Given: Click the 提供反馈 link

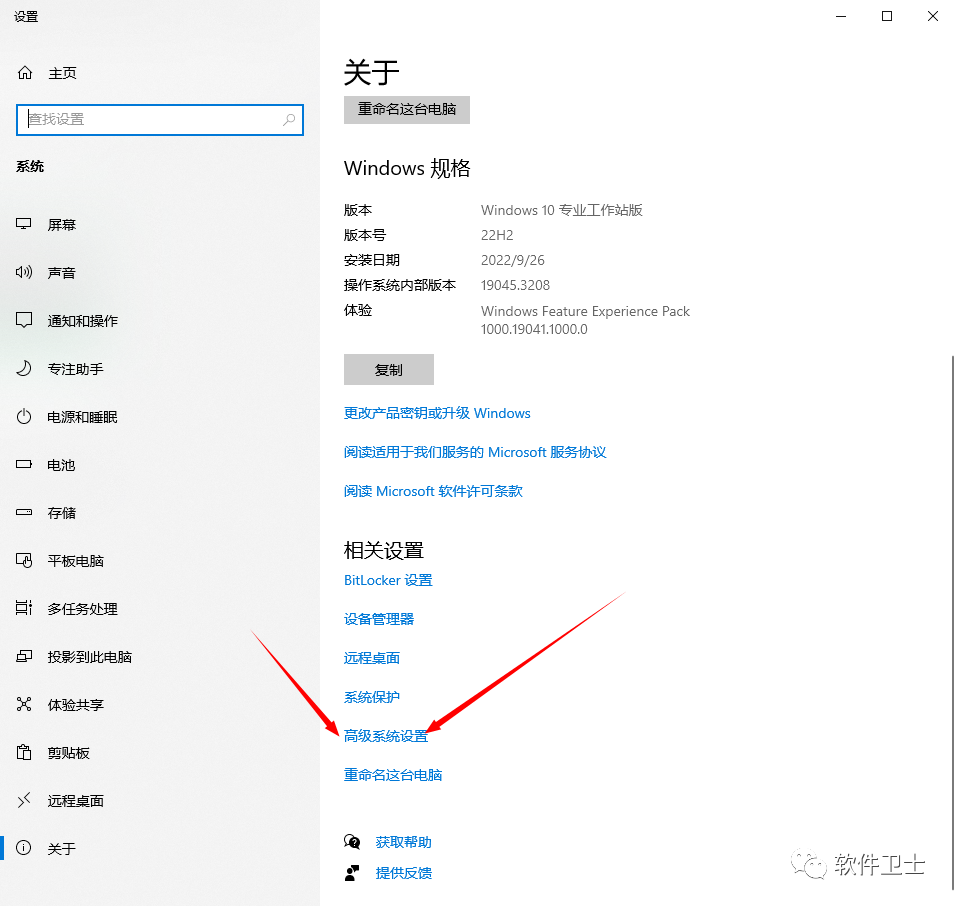Looking at the screenshot, I should point(404,873).
